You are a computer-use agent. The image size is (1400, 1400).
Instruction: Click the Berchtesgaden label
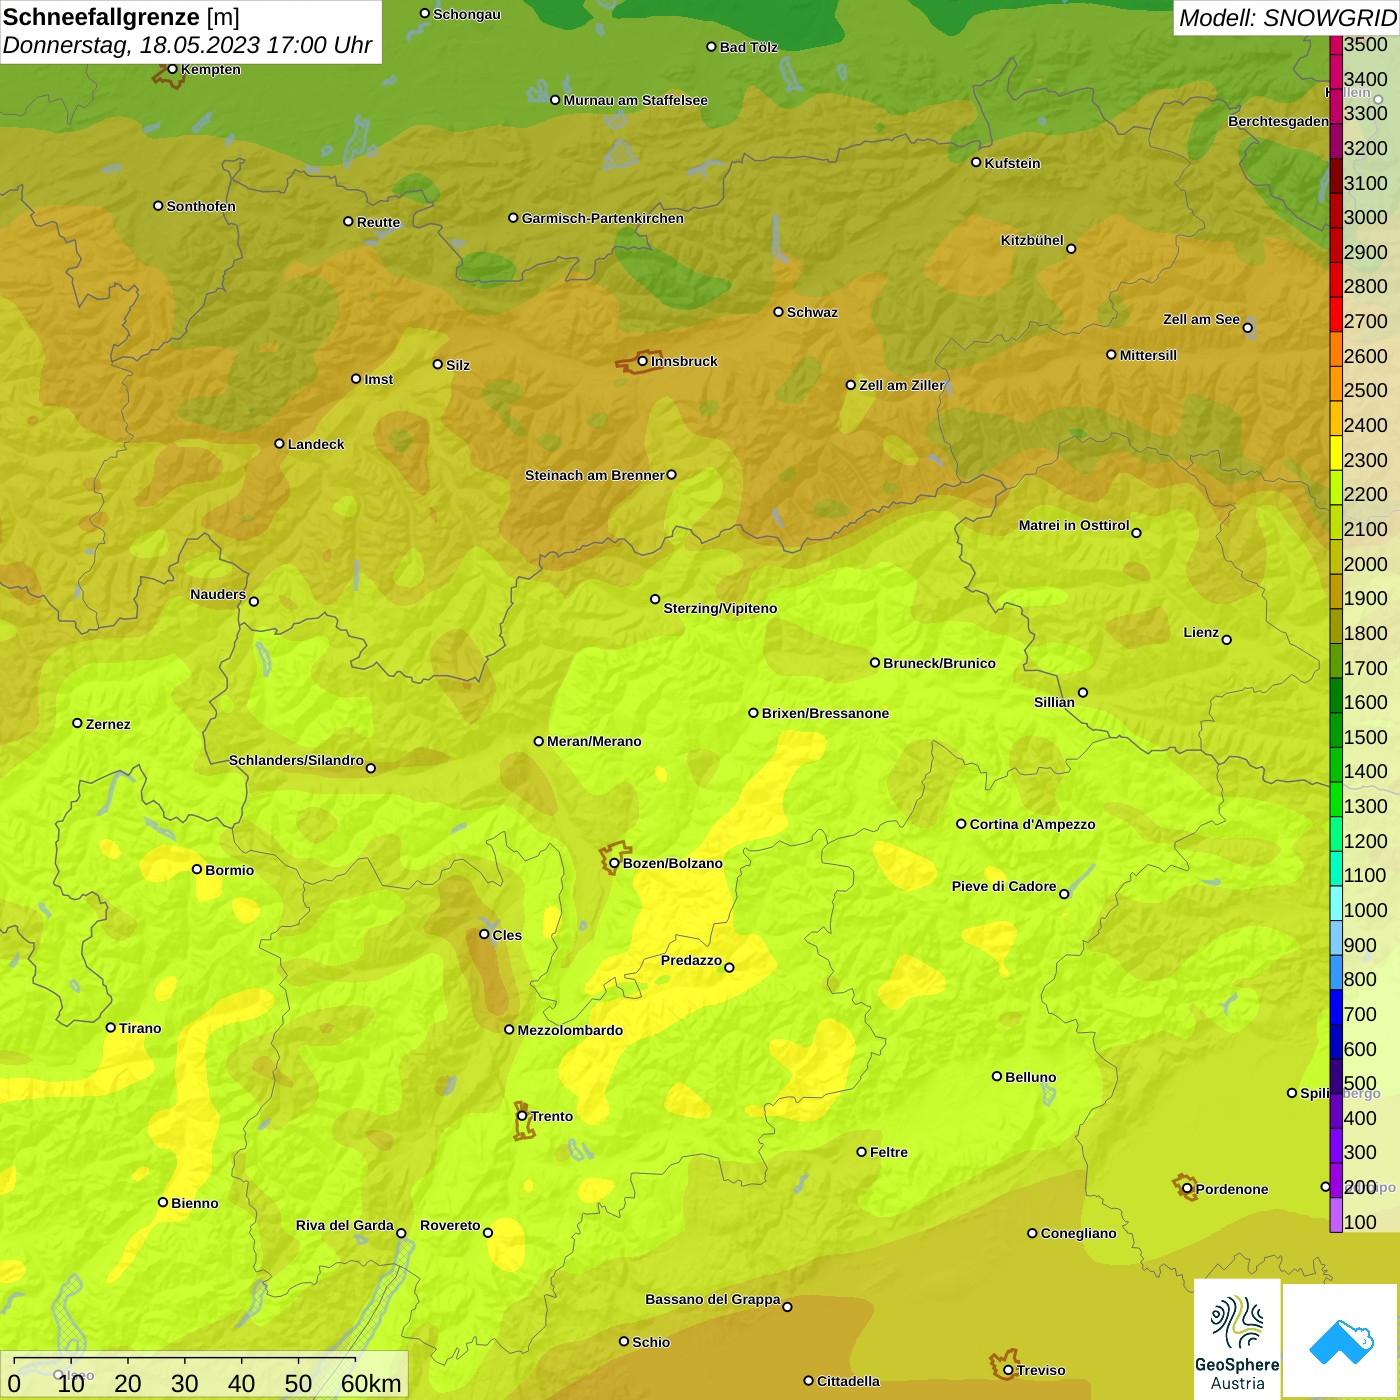coord(1278,122)
